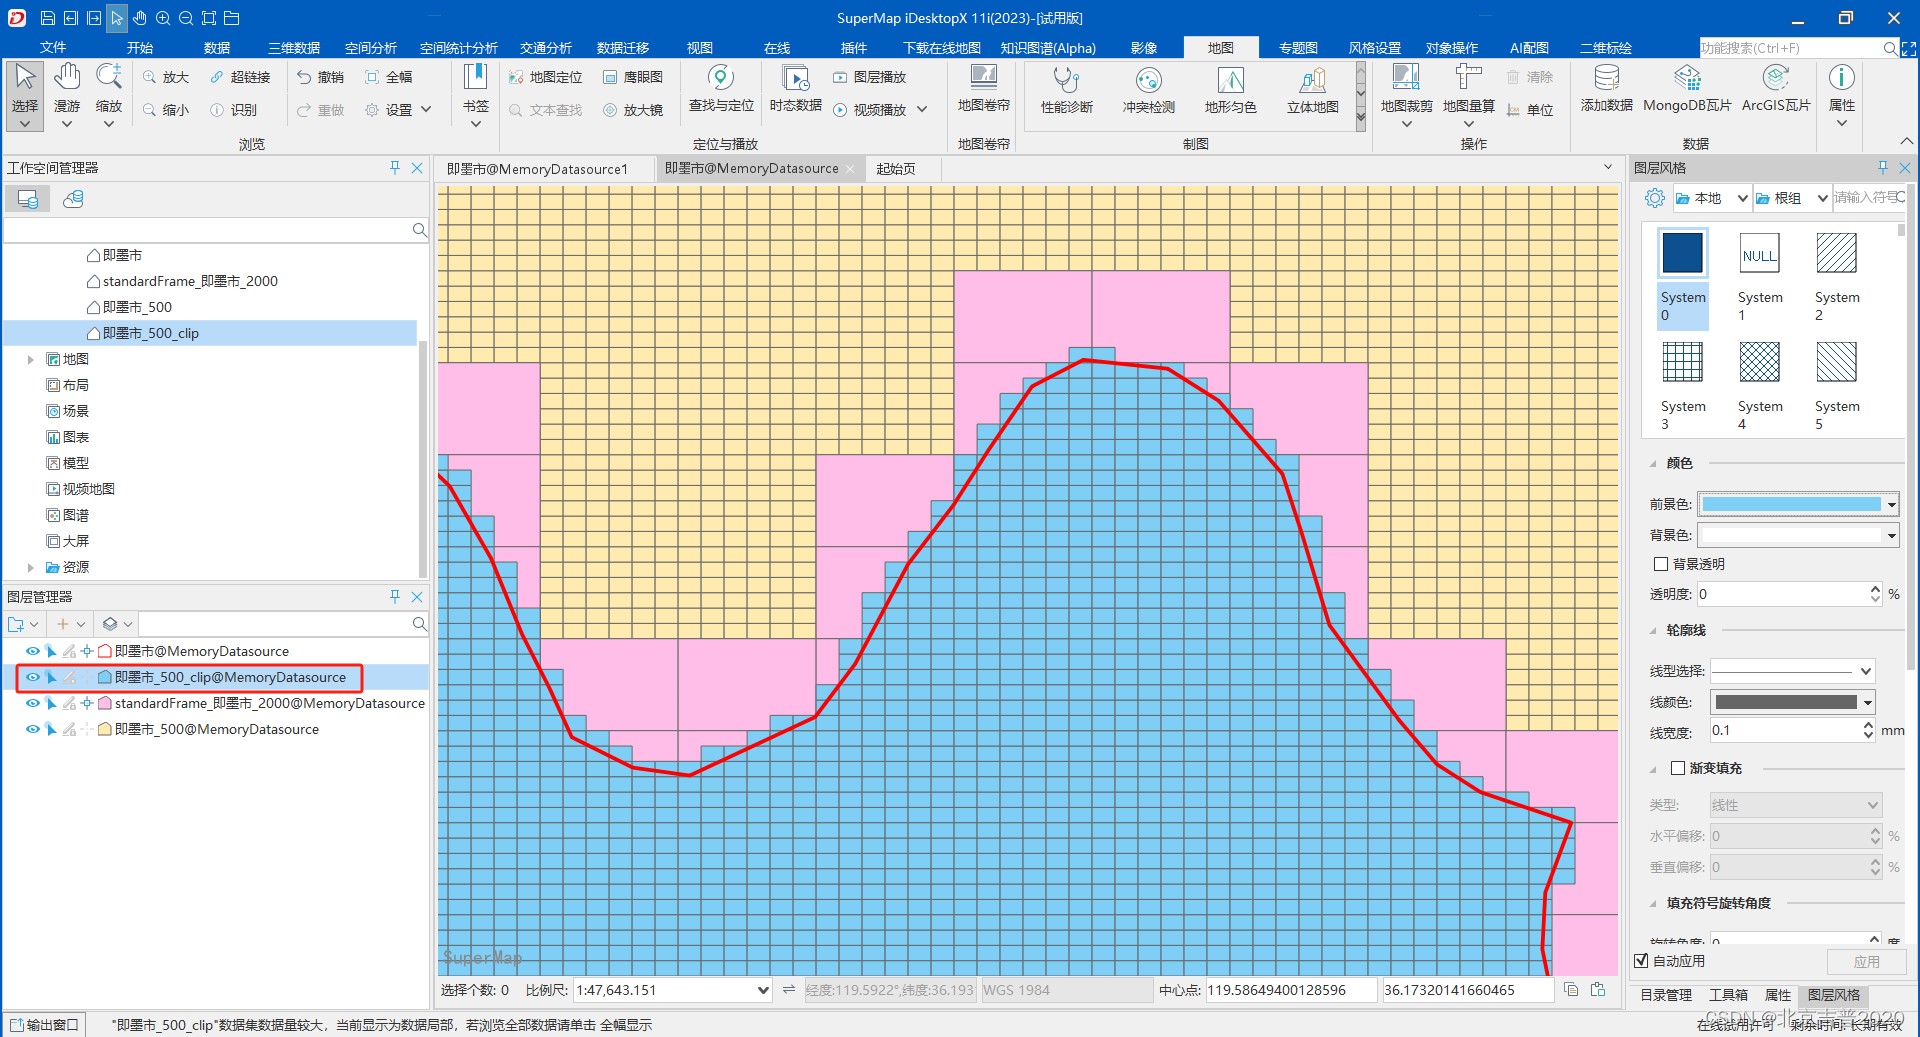The height and width of the screenshot is (1037, 1920).
Task: Open the 鹰眼图 overview map
Action: point(632,77)
